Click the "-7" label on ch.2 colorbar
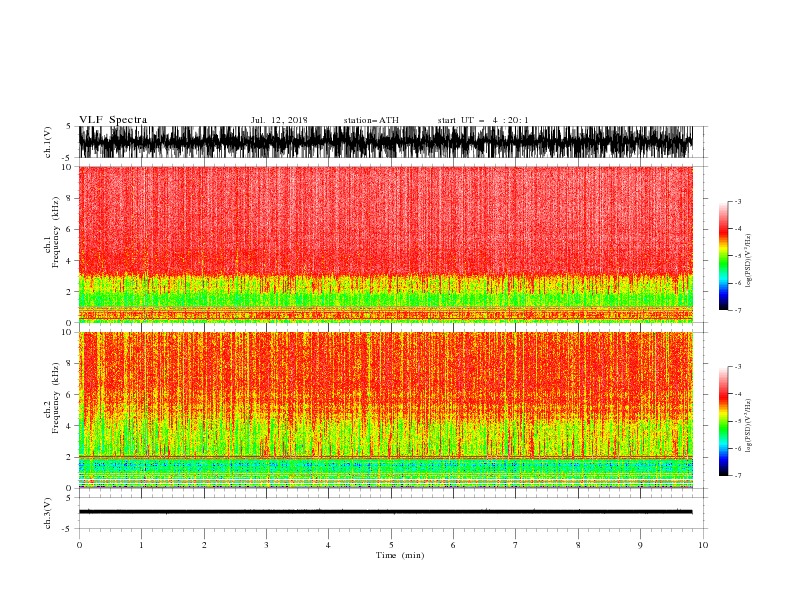 point(738,476)
